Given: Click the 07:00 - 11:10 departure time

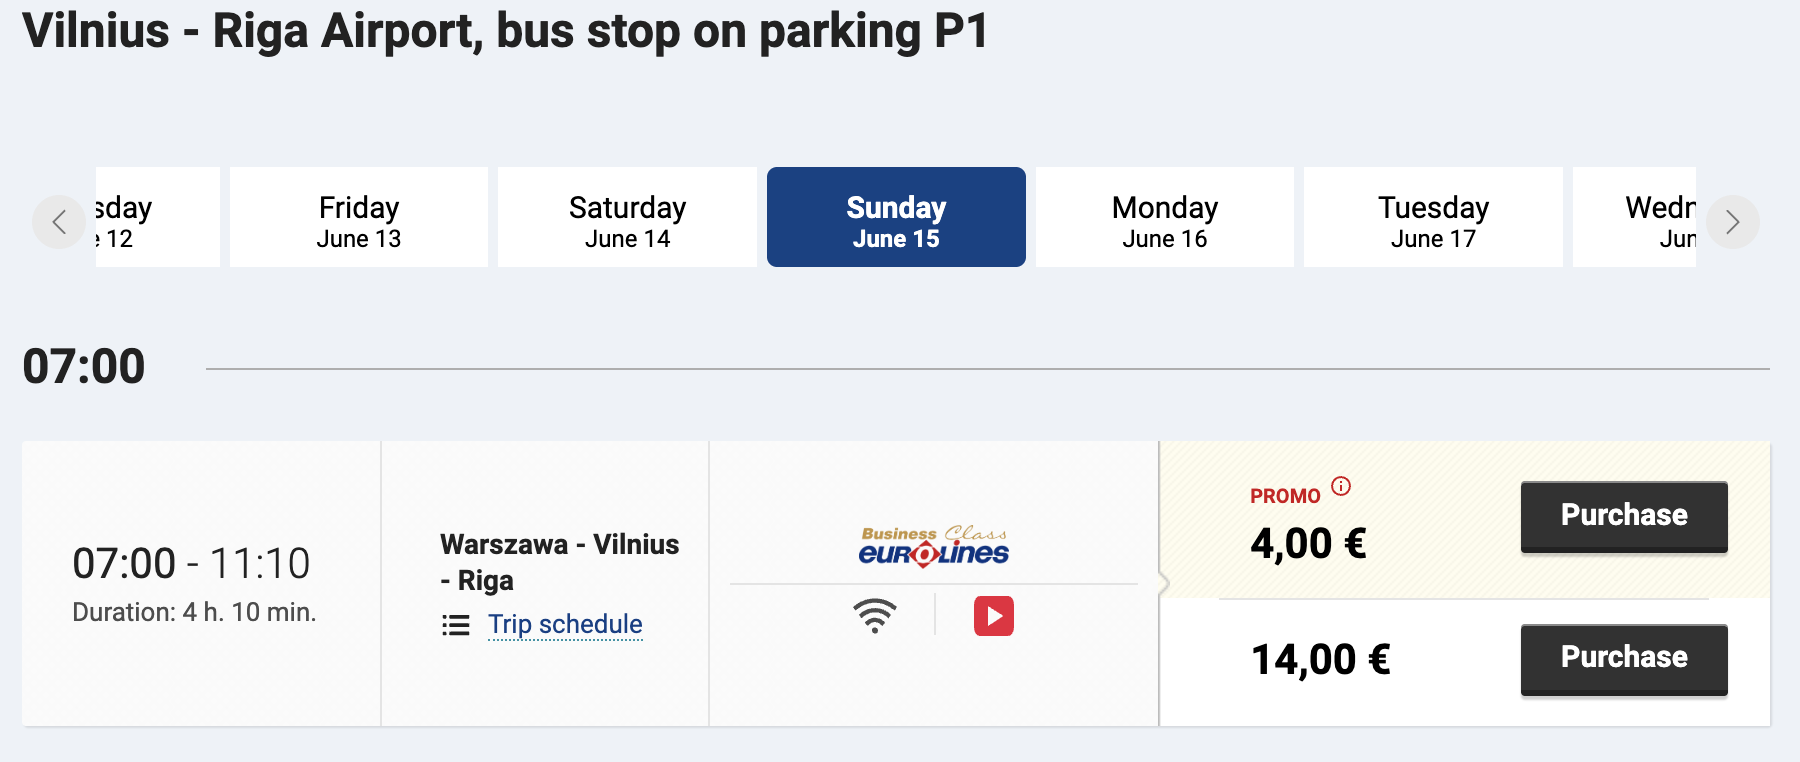Looking at the screenshot, I should click(x=191, y=563).
